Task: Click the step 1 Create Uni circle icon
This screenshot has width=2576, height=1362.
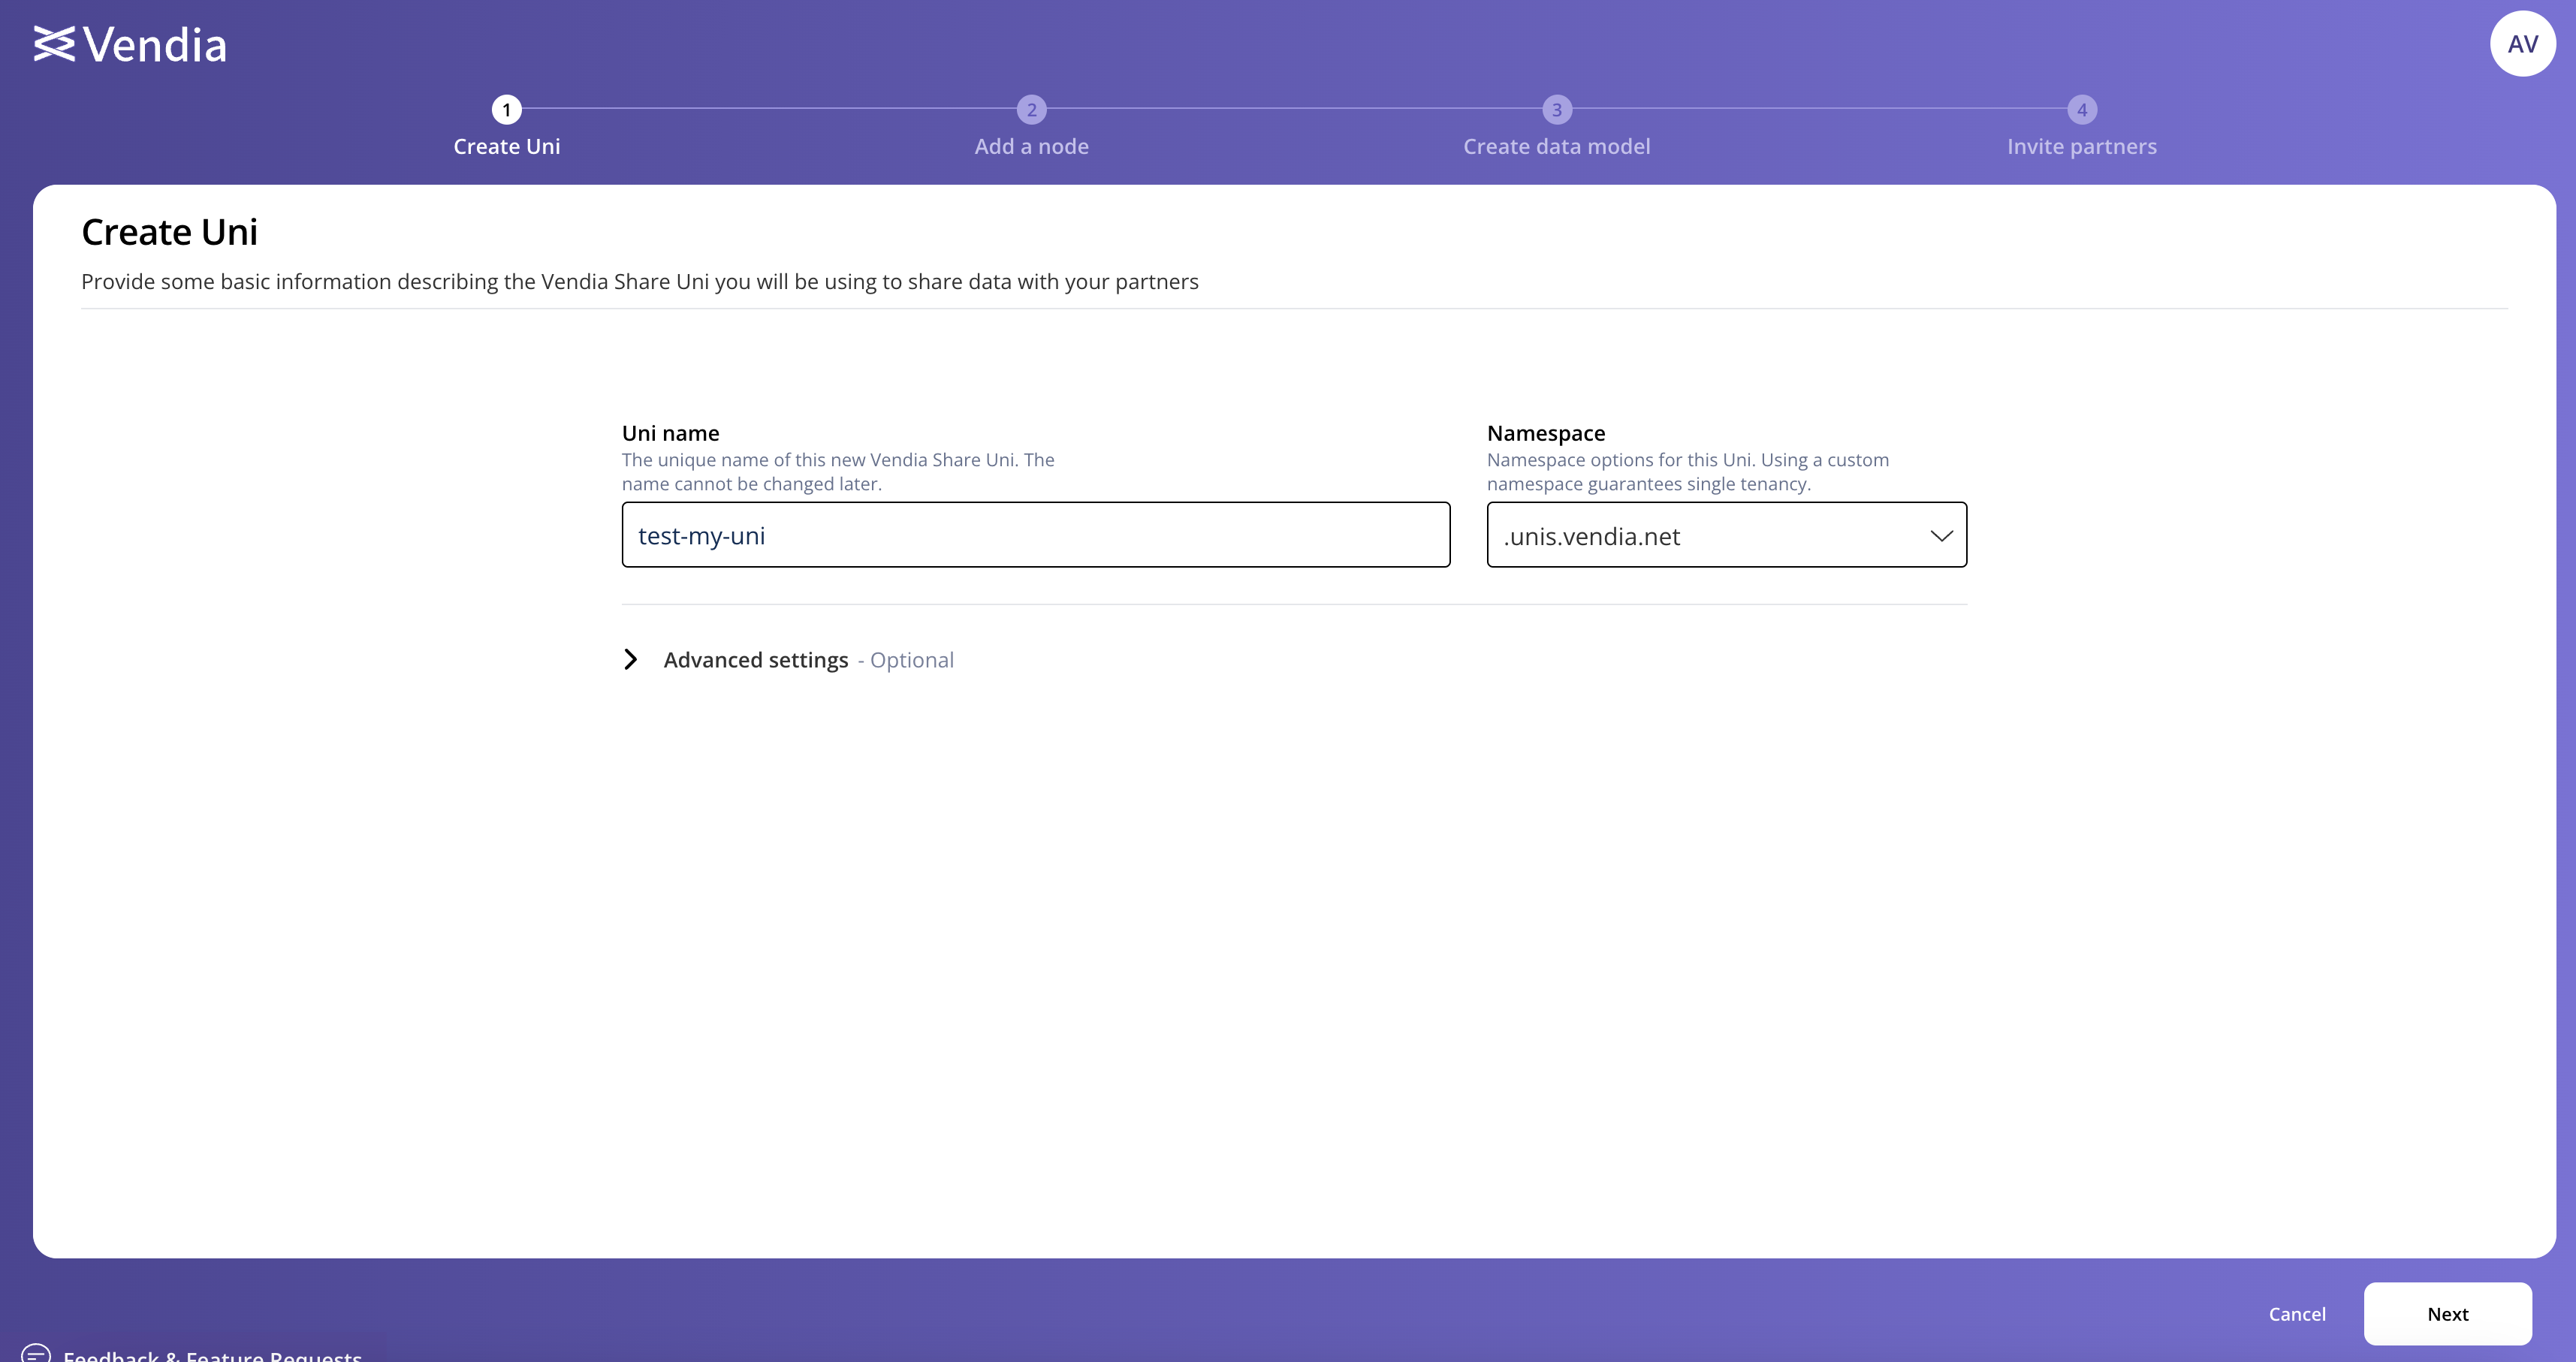Action: (x=506, y=109)
